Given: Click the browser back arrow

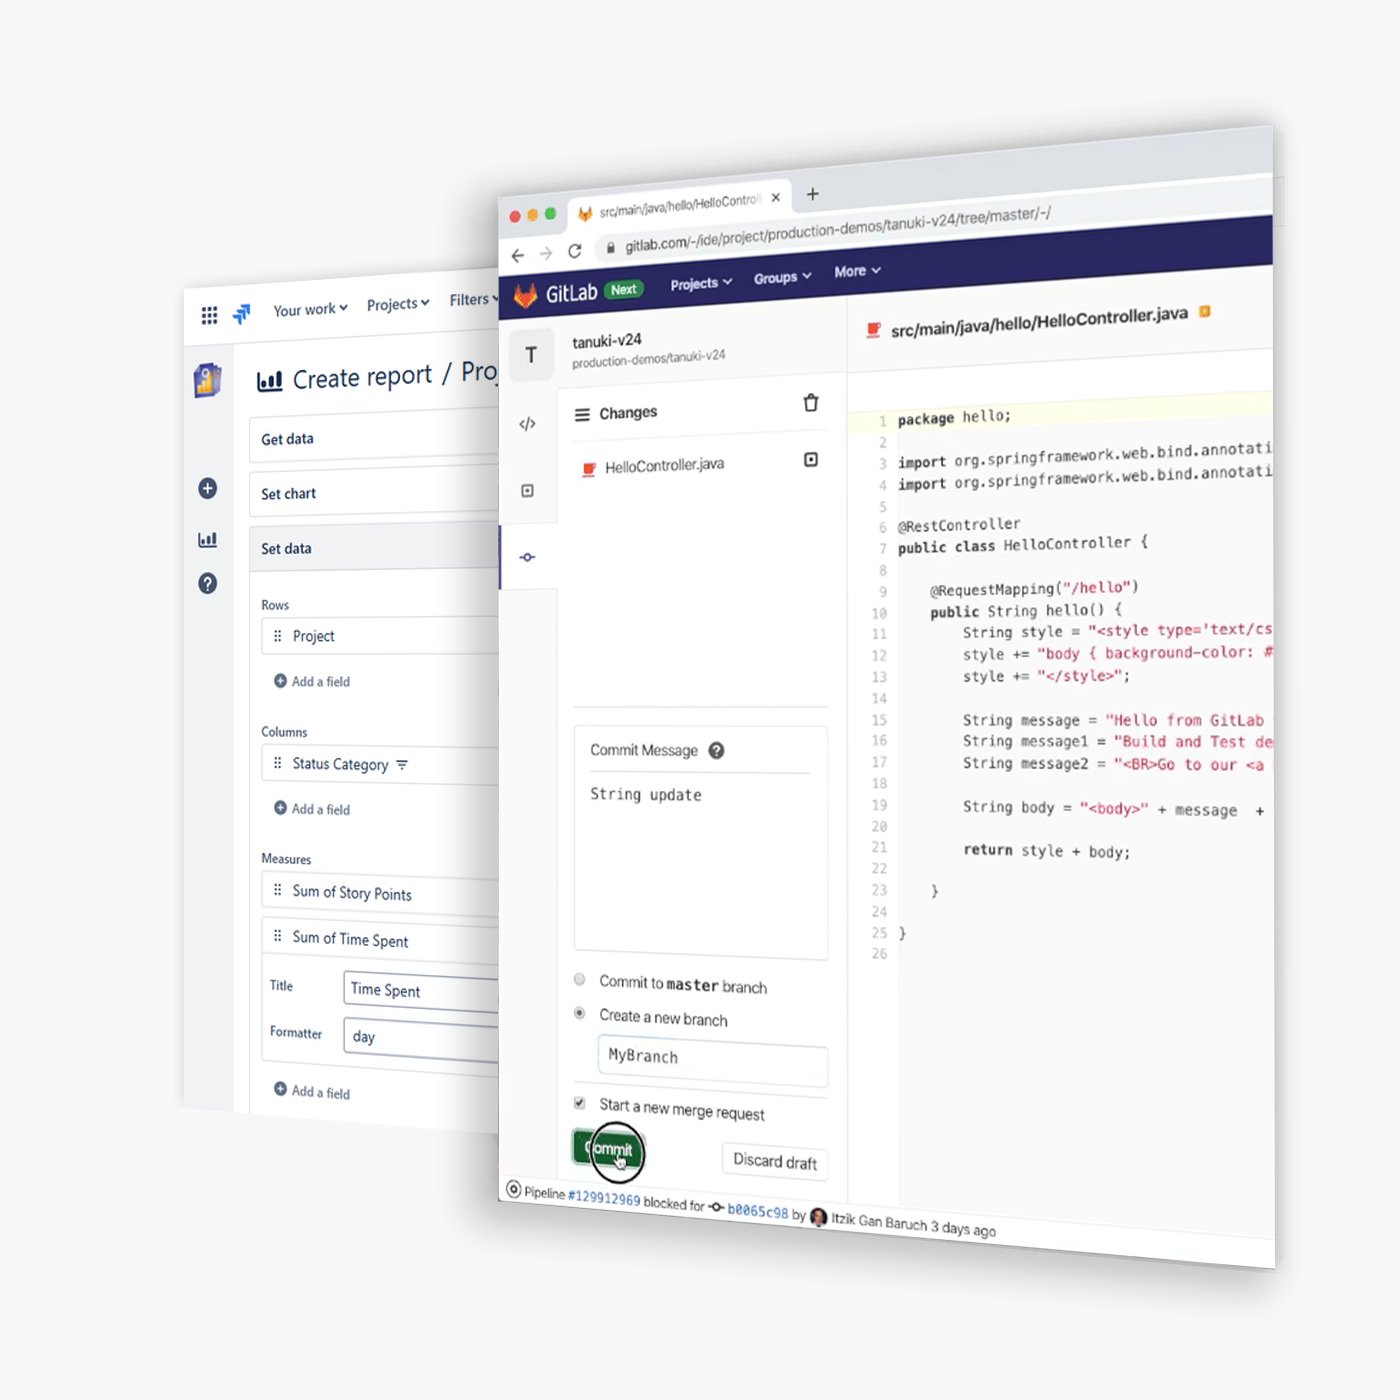Looking at the screenshot, I should point(518,256).
